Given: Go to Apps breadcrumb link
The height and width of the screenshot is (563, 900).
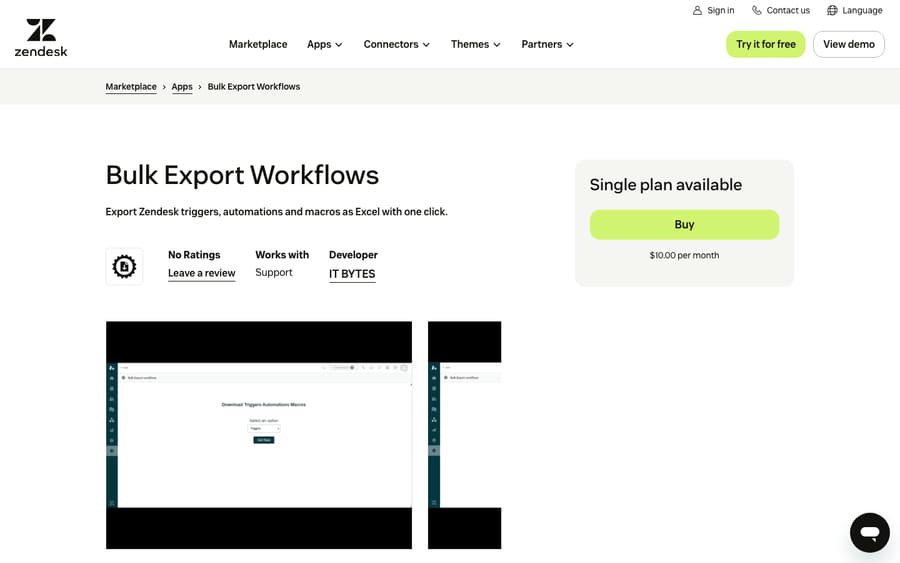Looking at the screenshot, I should (182, 87).
